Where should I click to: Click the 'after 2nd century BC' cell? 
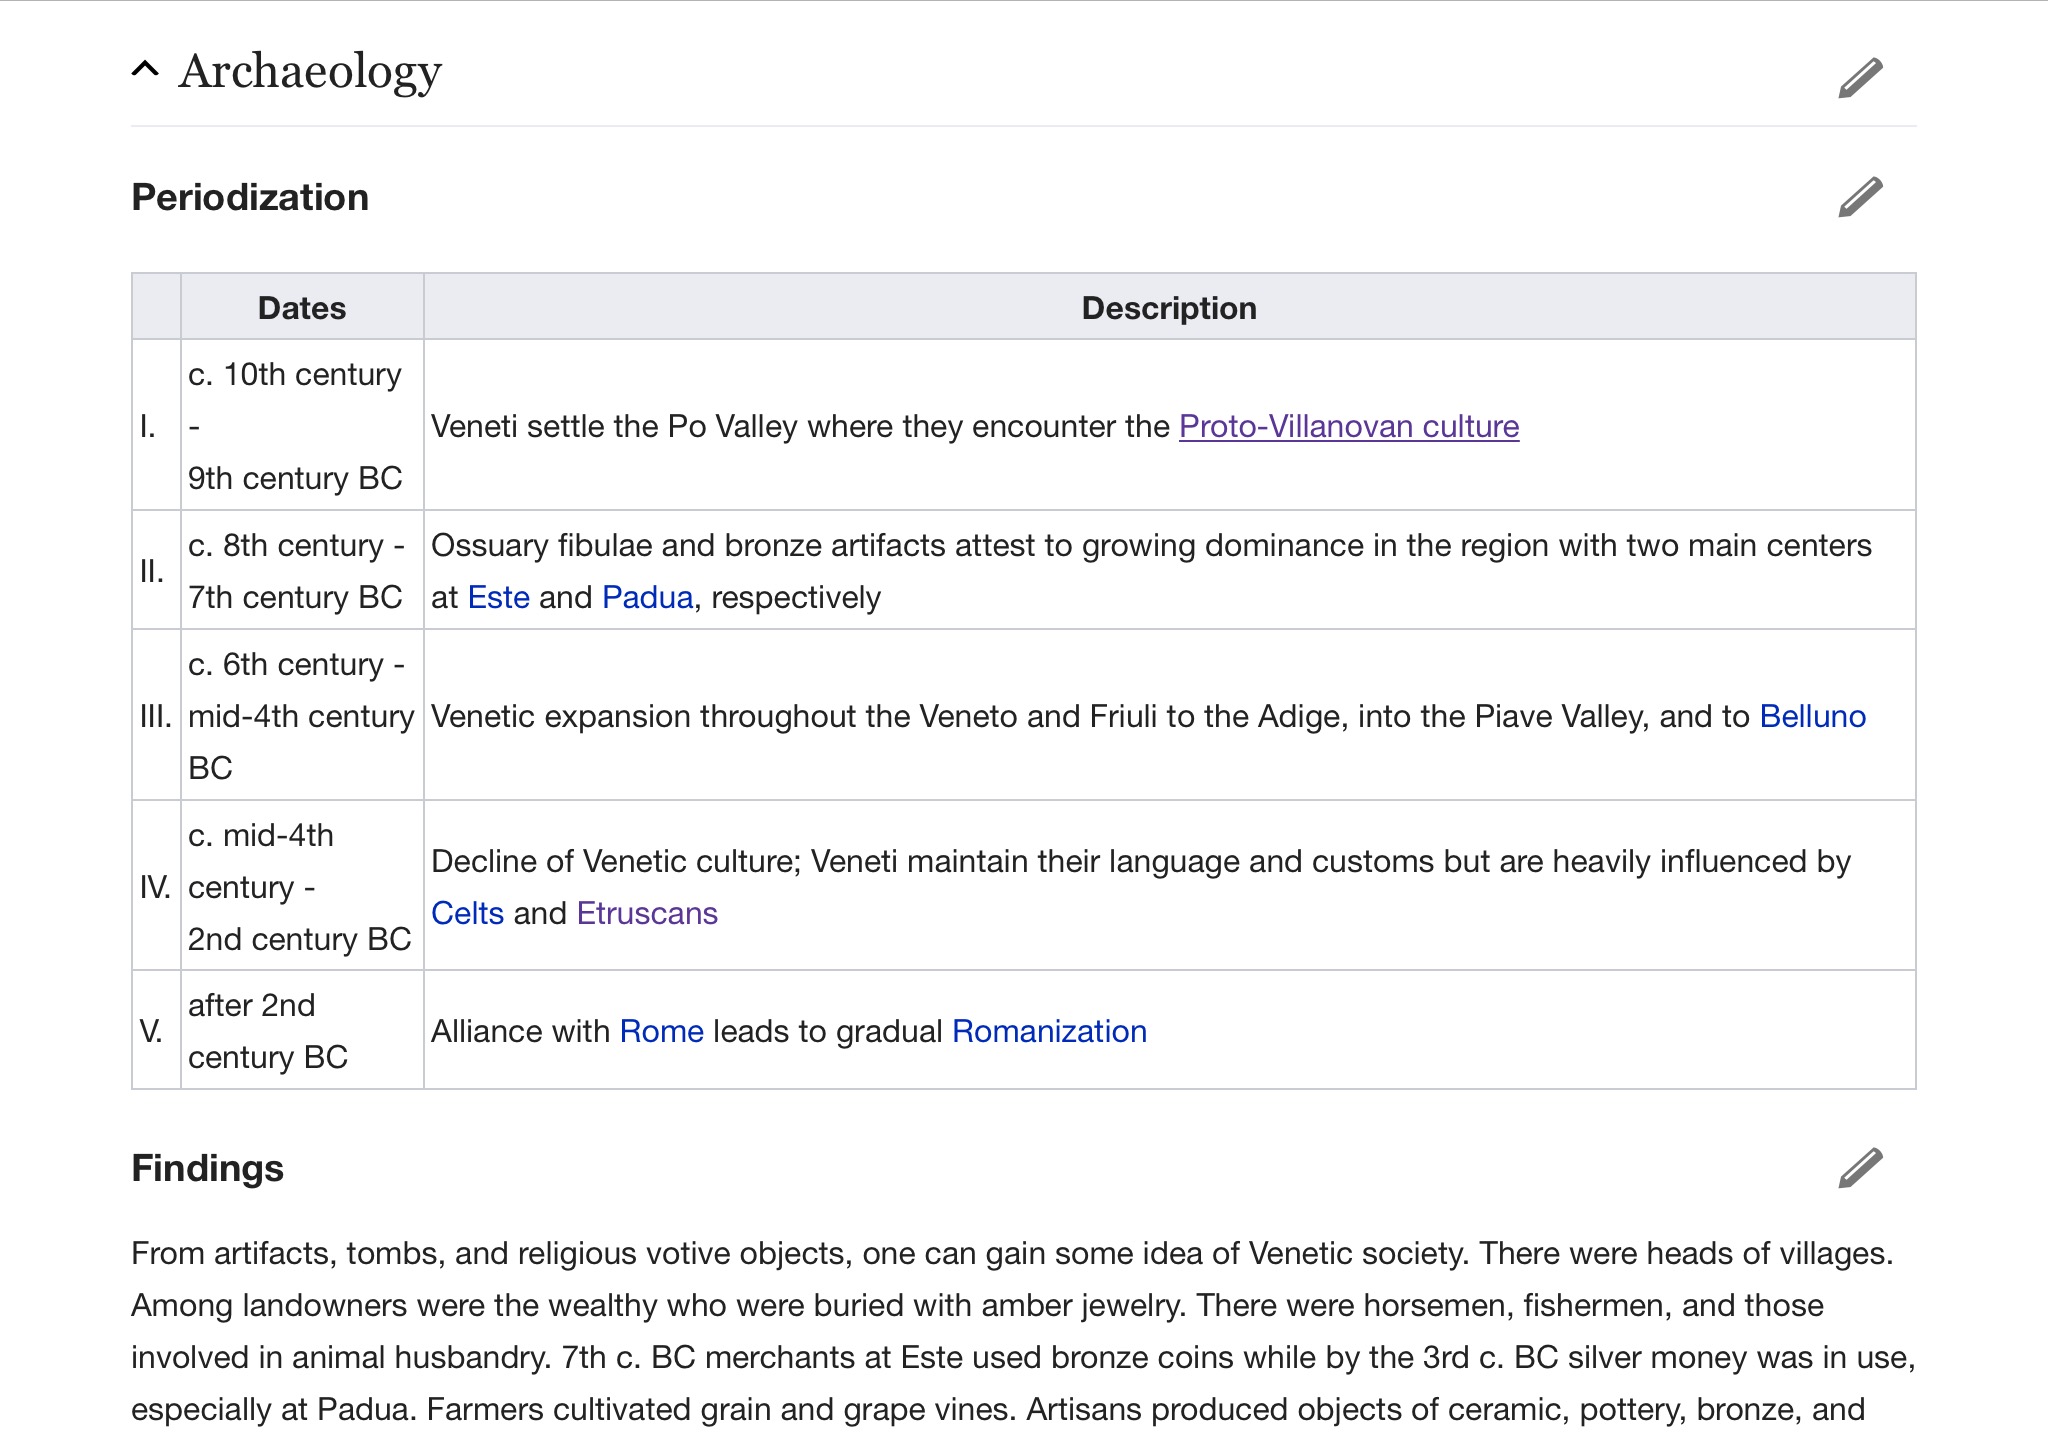(302, 1030)
